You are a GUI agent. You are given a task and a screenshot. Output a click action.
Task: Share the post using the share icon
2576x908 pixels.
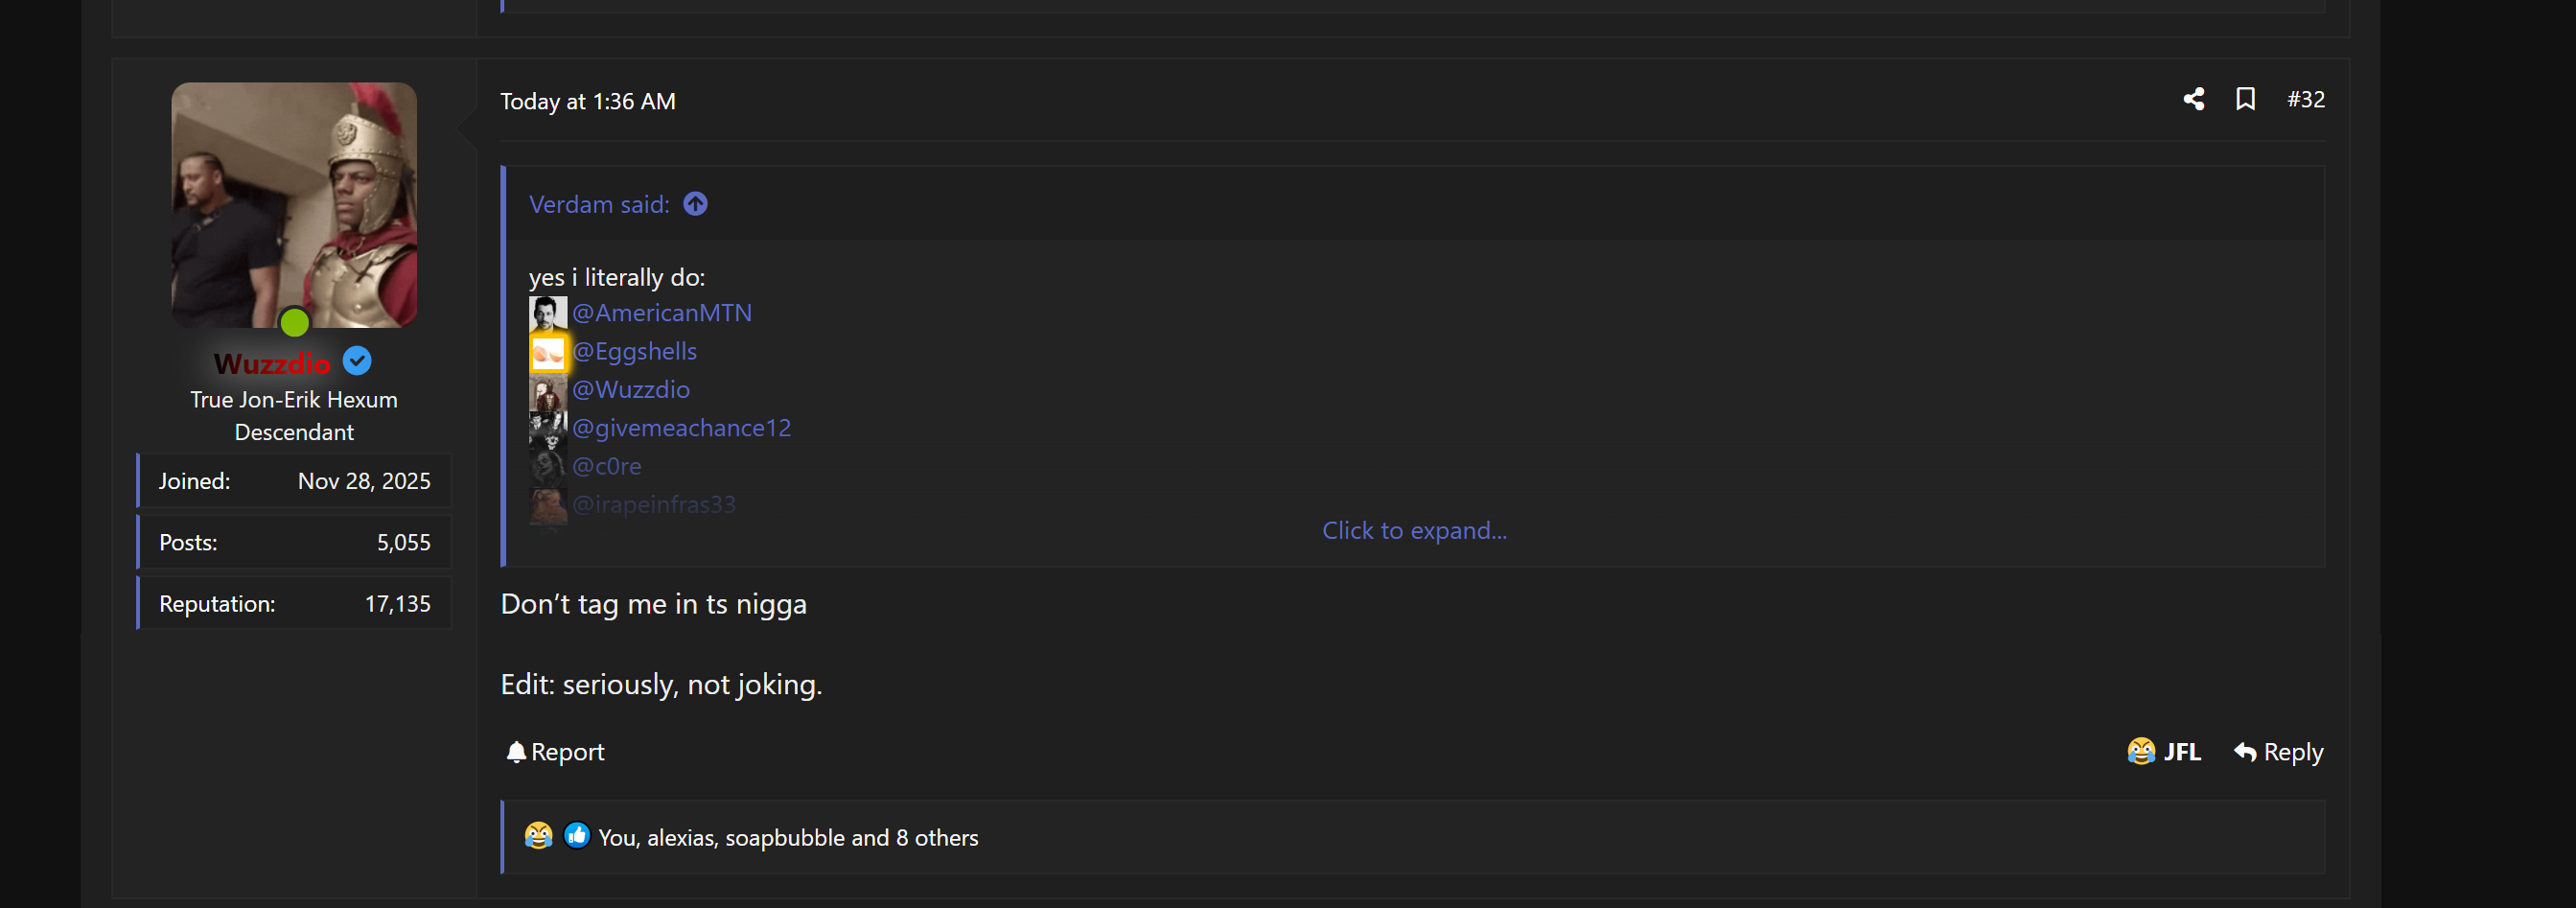pyautogui.click(x=2194, y=100)
